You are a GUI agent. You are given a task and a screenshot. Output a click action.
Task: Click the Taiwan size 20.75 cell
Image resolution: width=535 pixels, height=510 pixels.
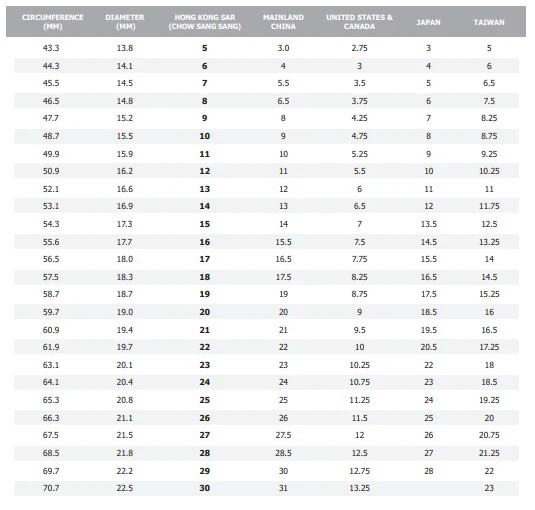coord(489,435)
